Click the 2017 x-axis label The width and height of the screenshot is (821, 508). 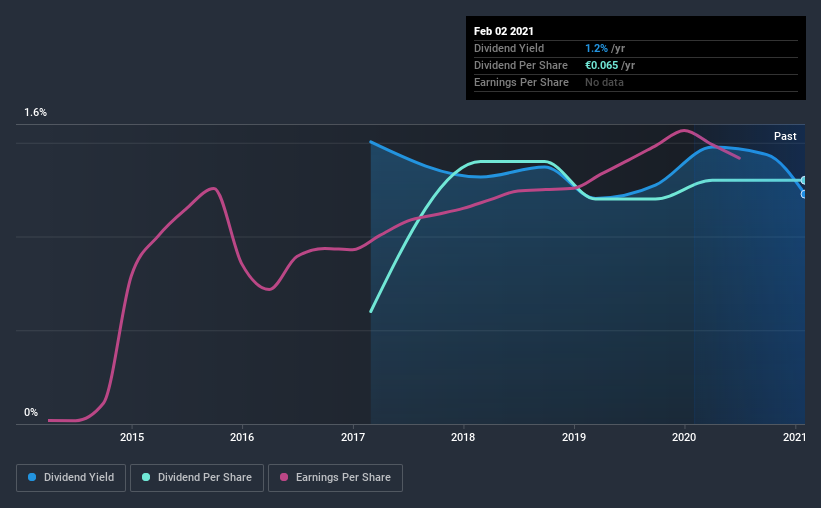(x=353, y=437)
